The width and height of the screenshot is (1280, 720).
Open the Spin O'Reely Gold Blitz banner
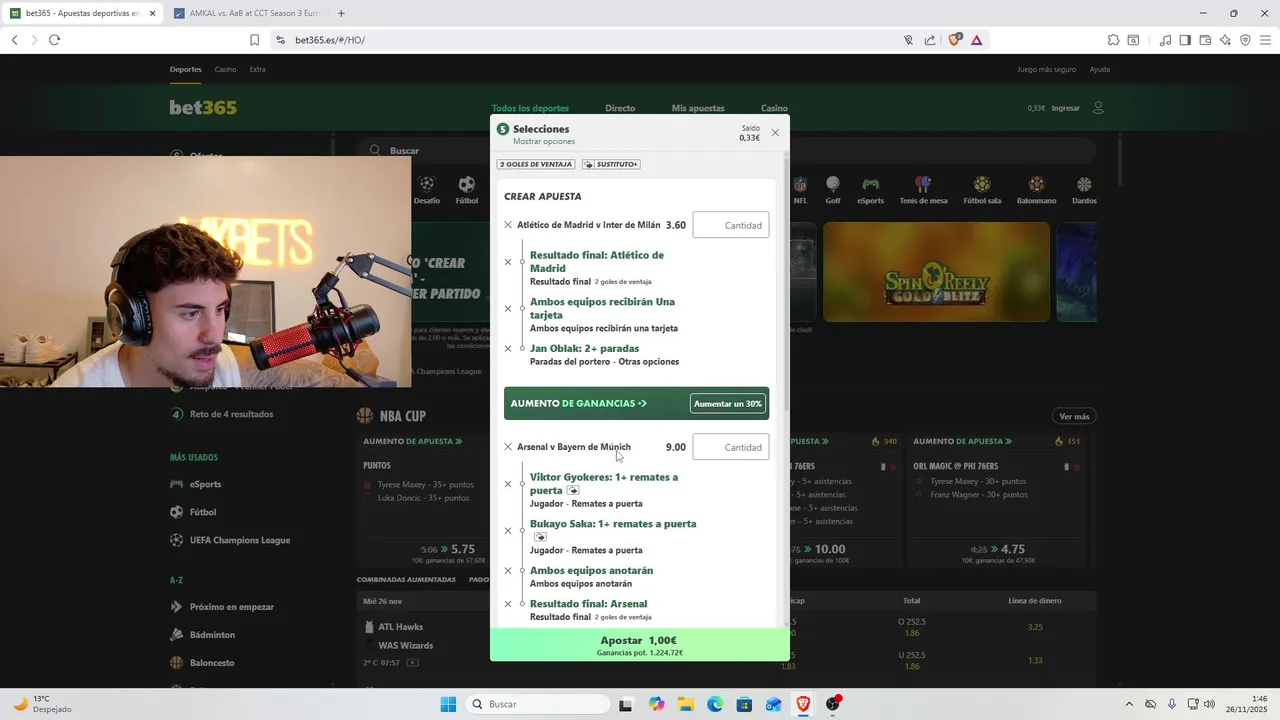point(936,272)
